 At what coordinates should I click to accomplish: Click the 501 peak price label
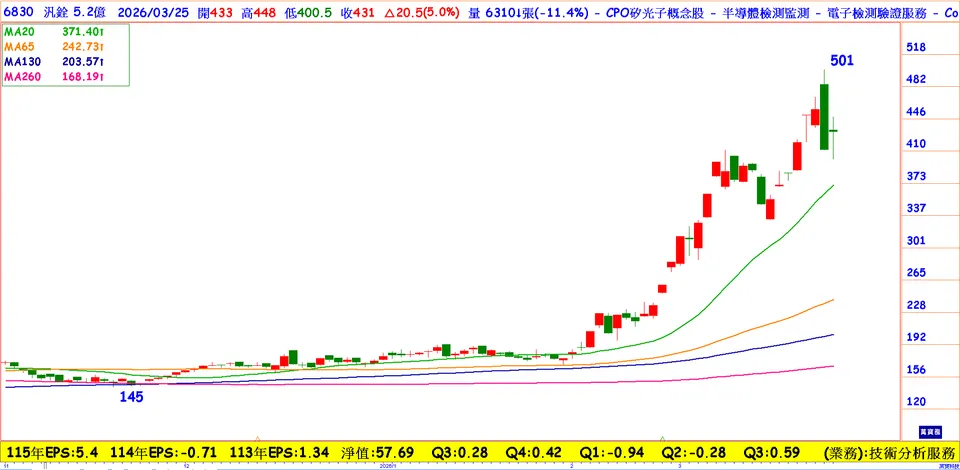point(841,60)
